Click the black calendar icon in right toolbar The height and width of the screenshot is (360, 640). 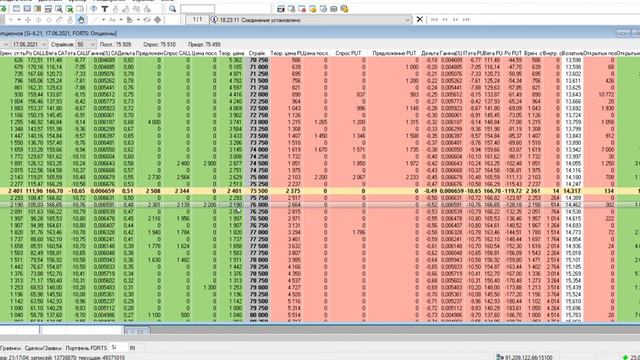[x=281, y=9]
